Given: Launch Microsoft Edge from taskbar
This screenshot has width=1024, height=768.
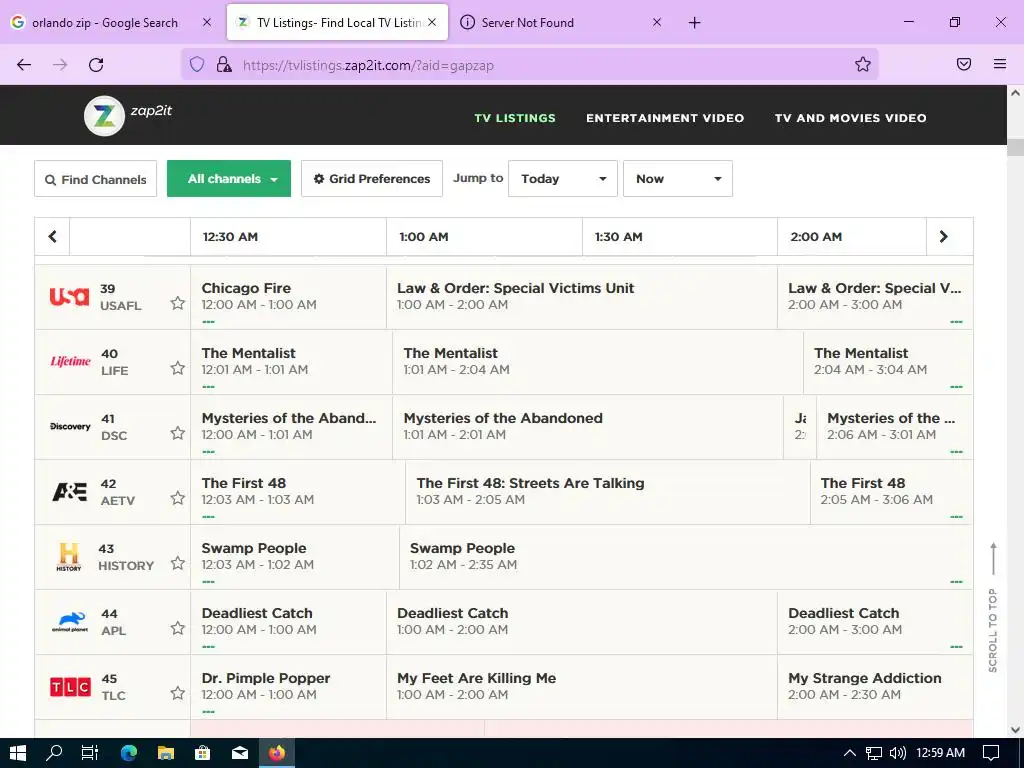Looking at the screenshot, I should click(129, 753).
